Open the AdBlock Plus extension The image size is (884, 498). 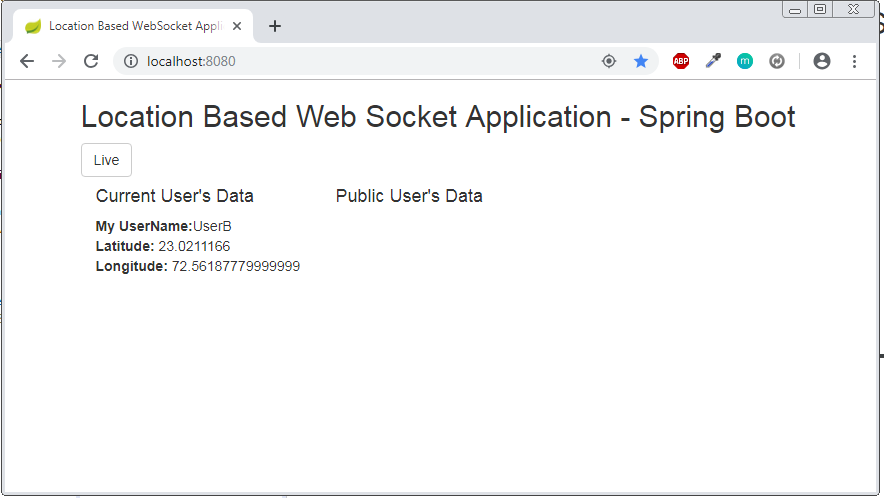pyautogui.click(x=681, y=61)
